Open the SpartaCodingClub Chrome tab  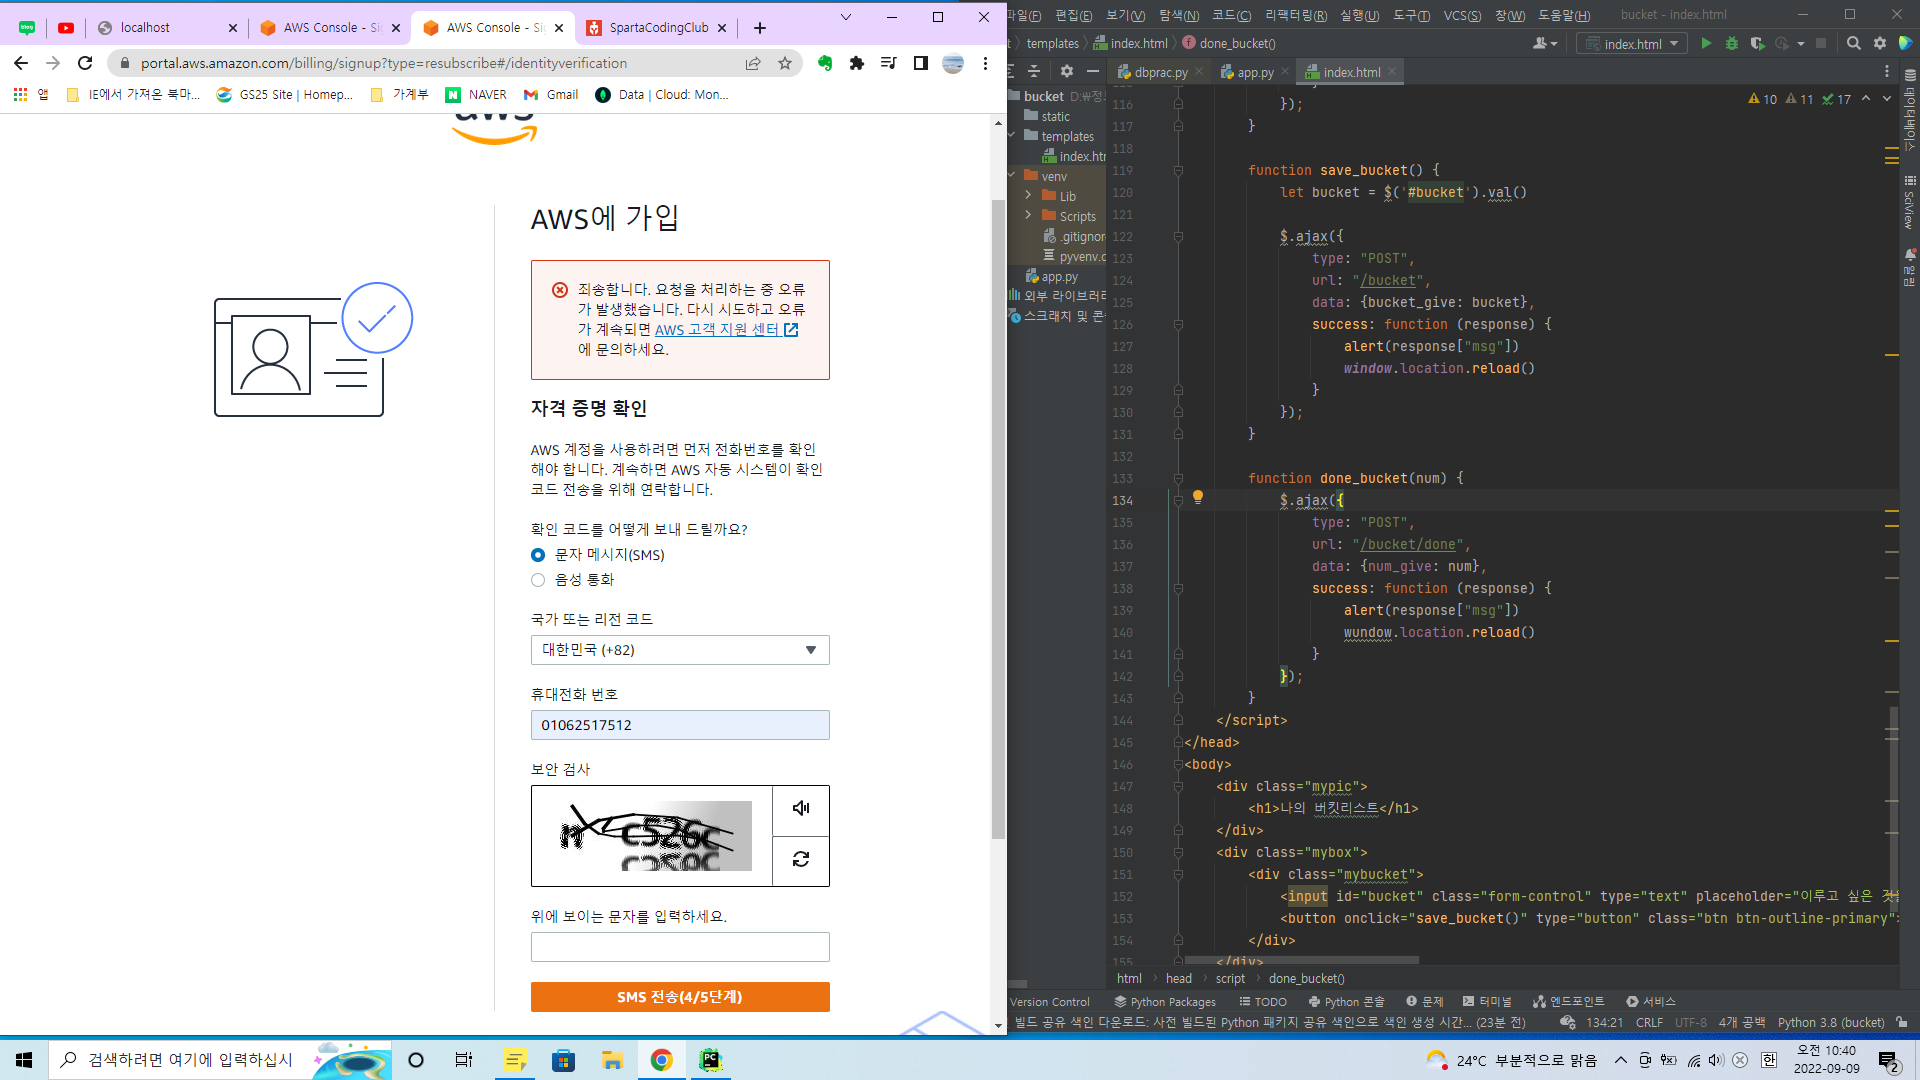[658, 28]
